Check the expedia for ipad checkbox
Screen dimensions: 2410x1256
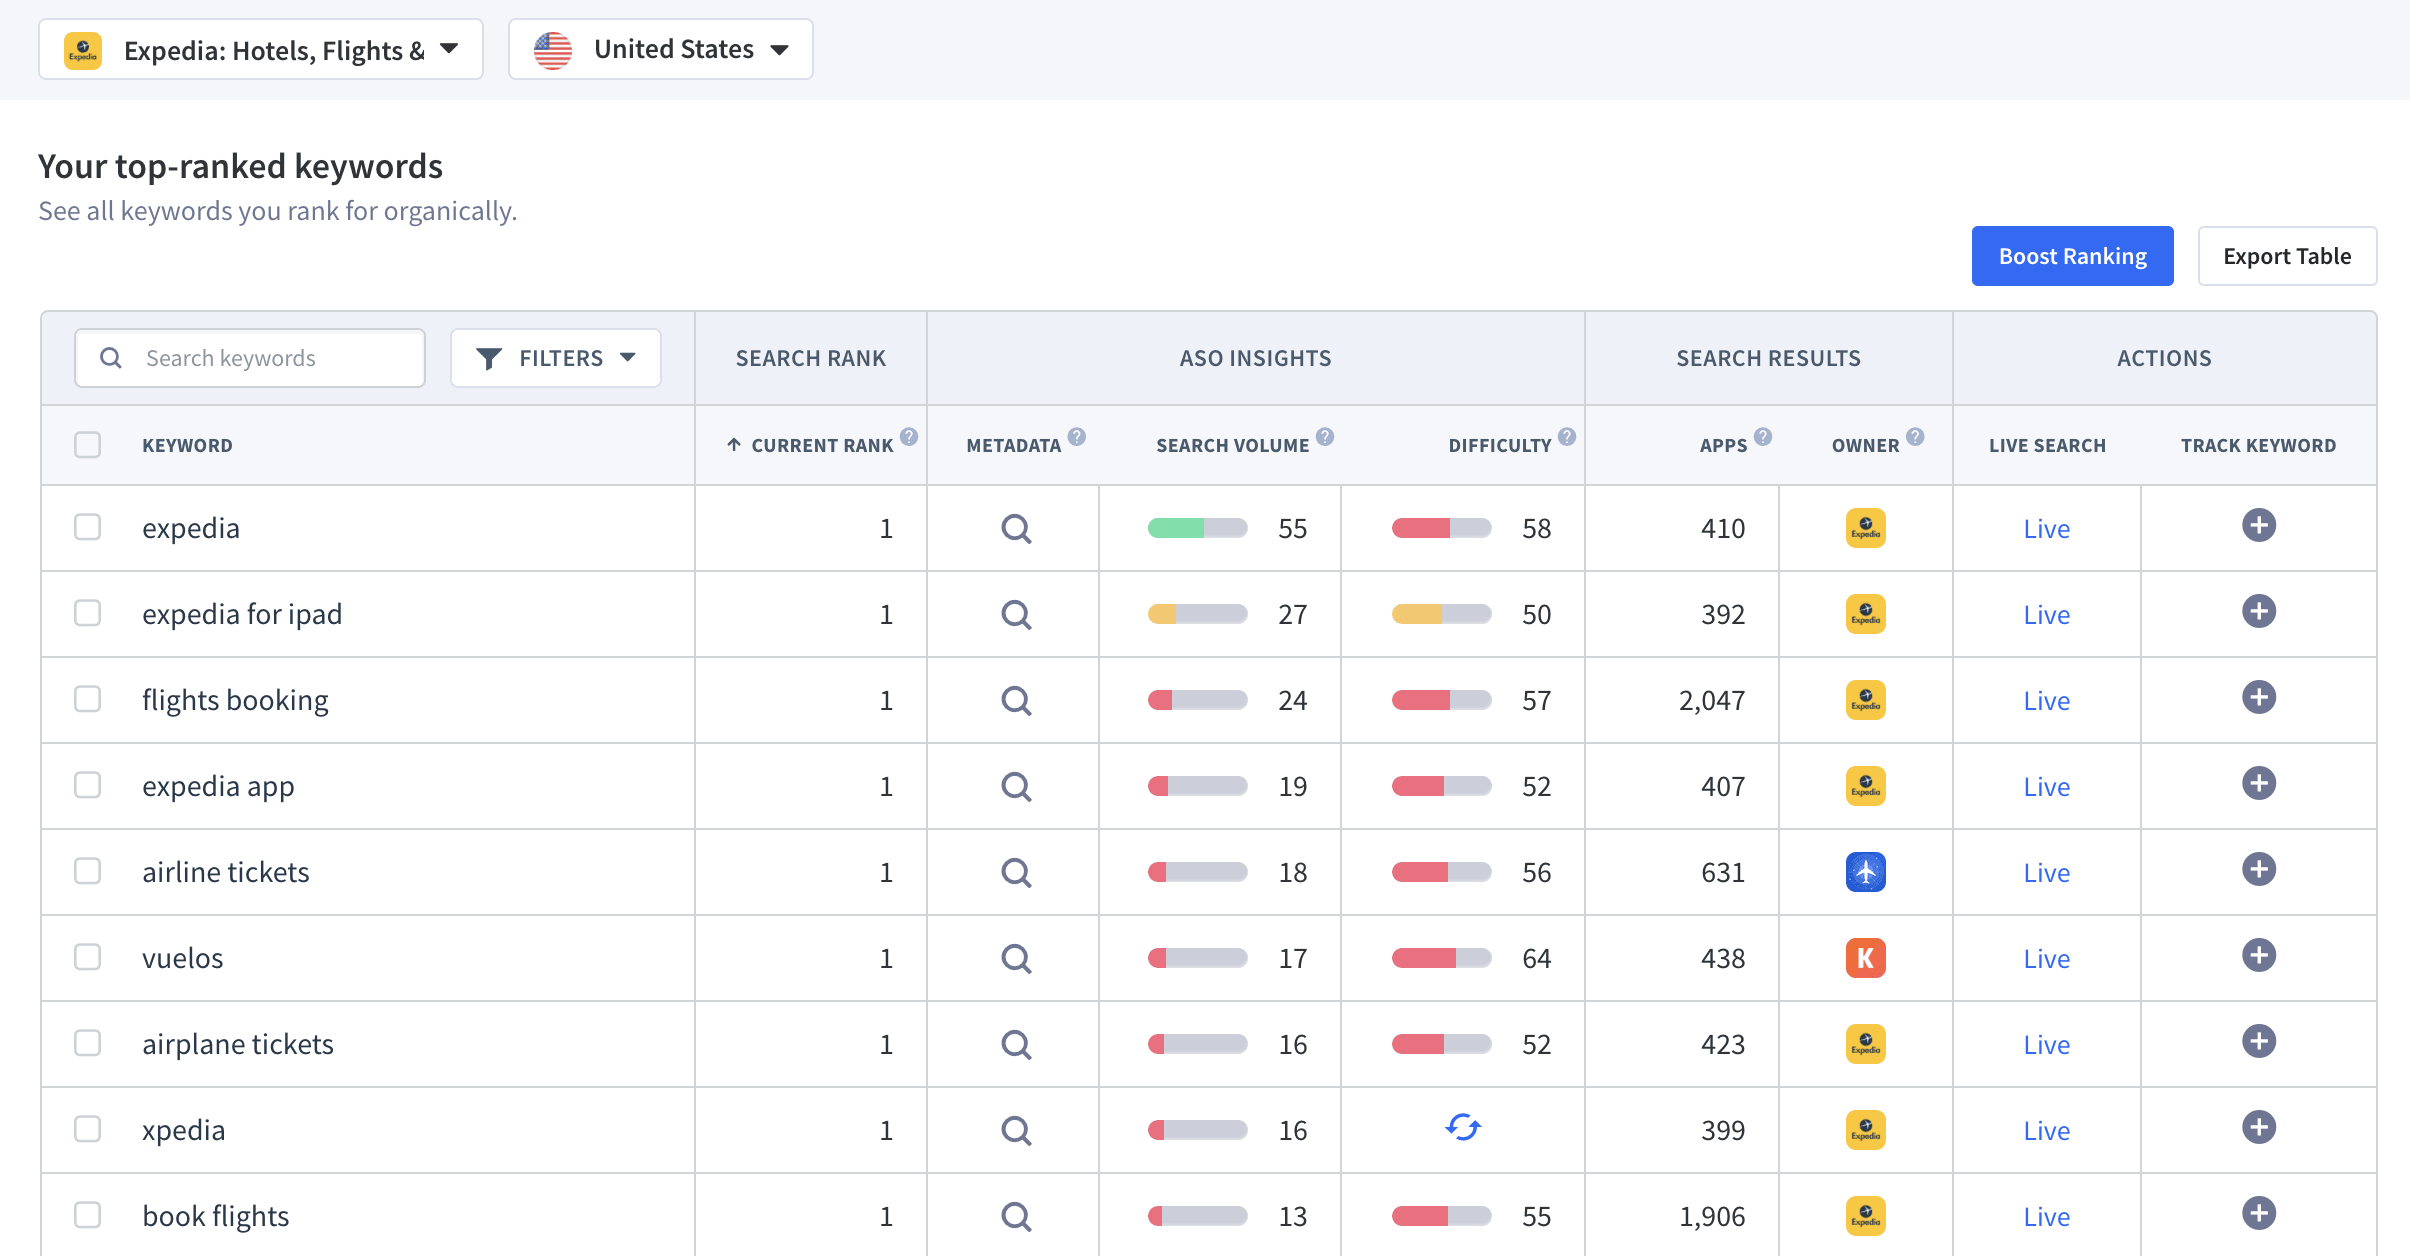(x=88, y=613)
